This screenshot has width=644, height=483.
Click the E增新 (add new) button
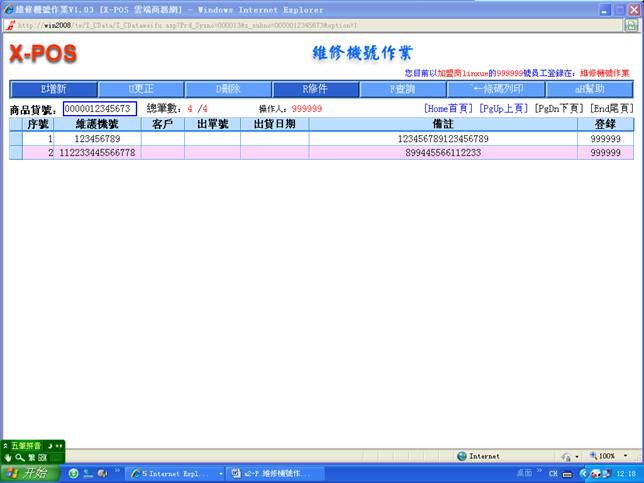coord(53,89)
